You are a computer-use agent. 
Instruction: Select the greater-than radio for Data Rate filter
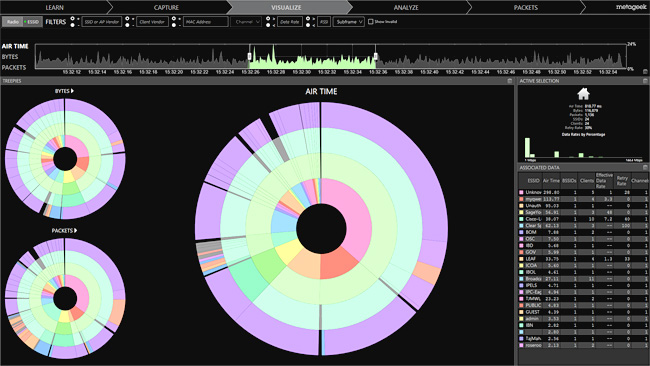click(x=268, y=19)
